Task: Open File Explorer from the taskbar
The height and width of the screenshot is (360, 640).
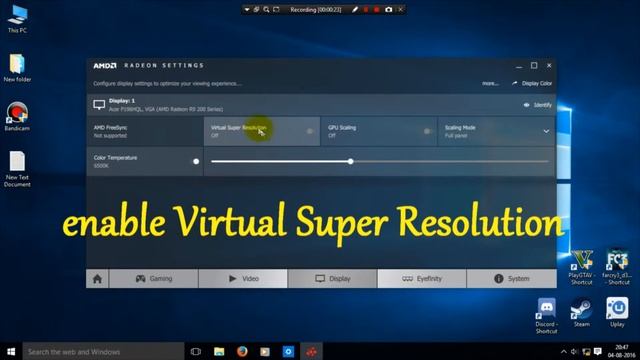Action: [219, 351]
